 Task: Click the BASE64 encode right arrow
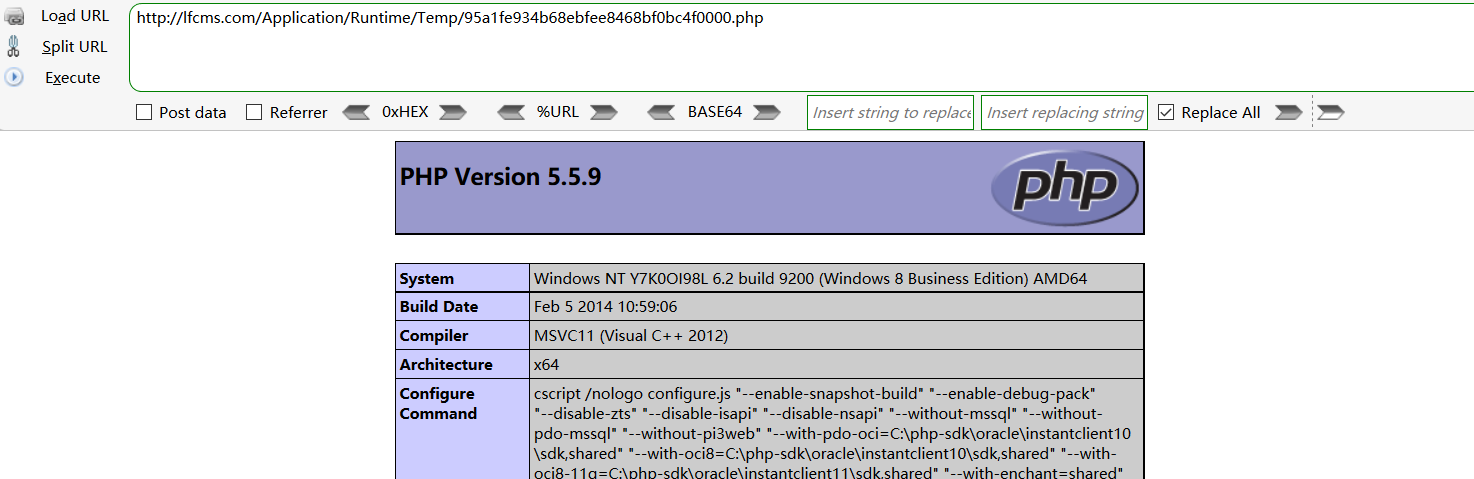[767, 112]
